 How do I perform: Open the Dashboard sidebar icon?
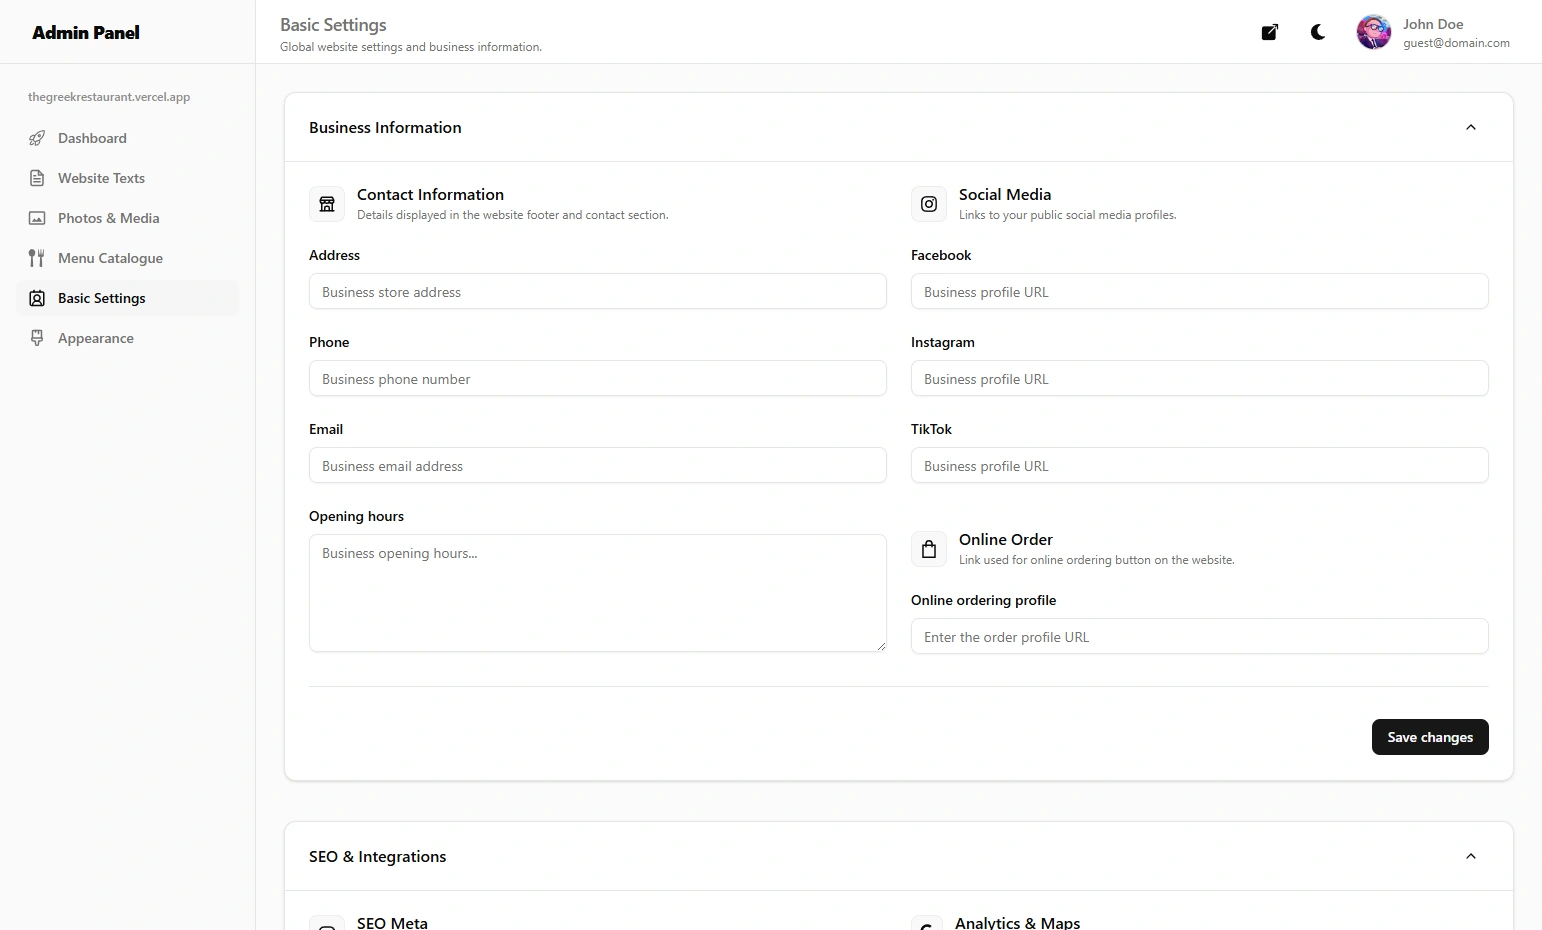(37, 138)
